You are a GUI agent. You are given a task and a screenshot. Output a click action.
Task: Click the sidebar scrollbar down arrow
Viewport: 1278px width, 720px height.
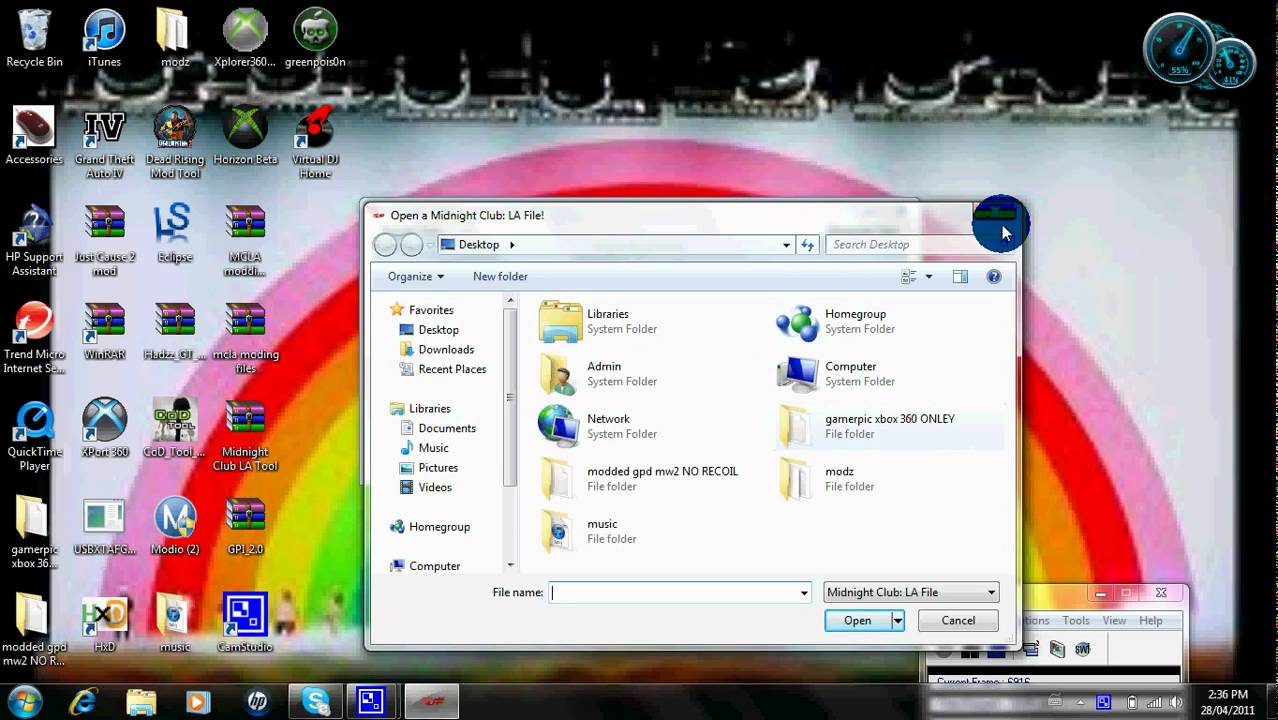(511, 566)
